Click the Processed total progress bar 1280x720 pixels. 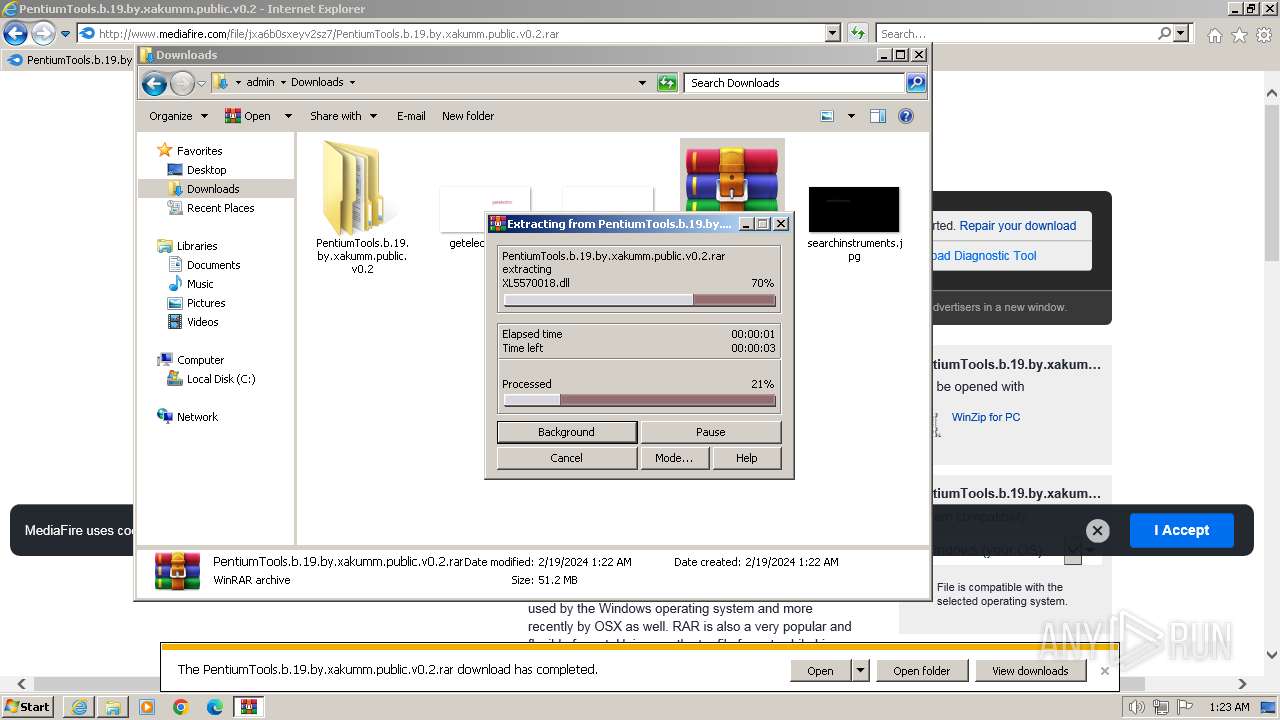pos(639,400)
